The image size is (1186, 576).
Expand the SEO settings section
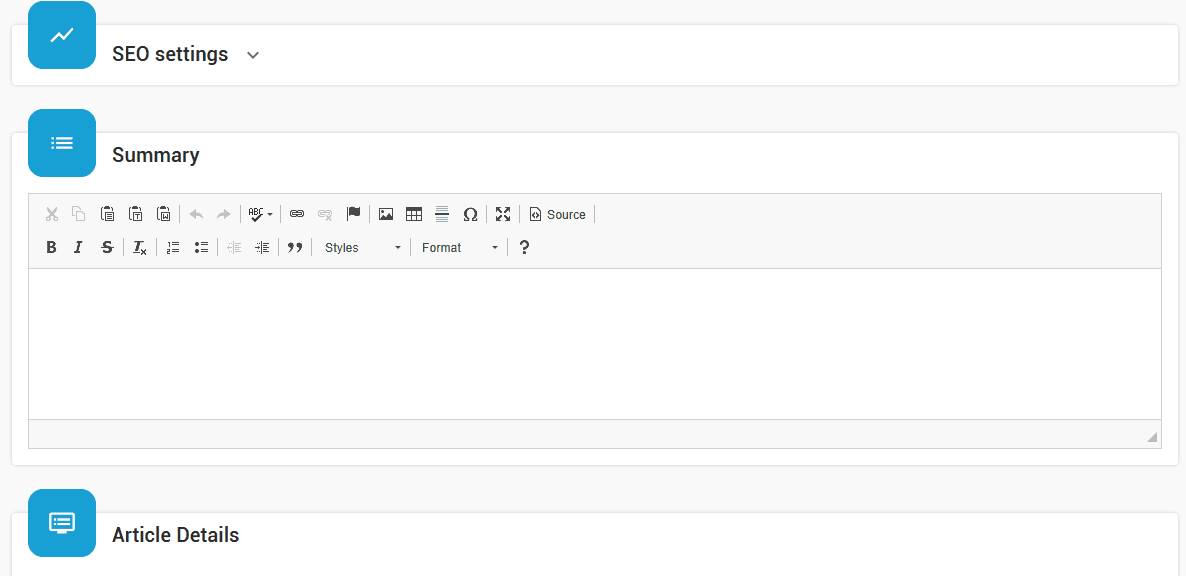pos(253,55)
